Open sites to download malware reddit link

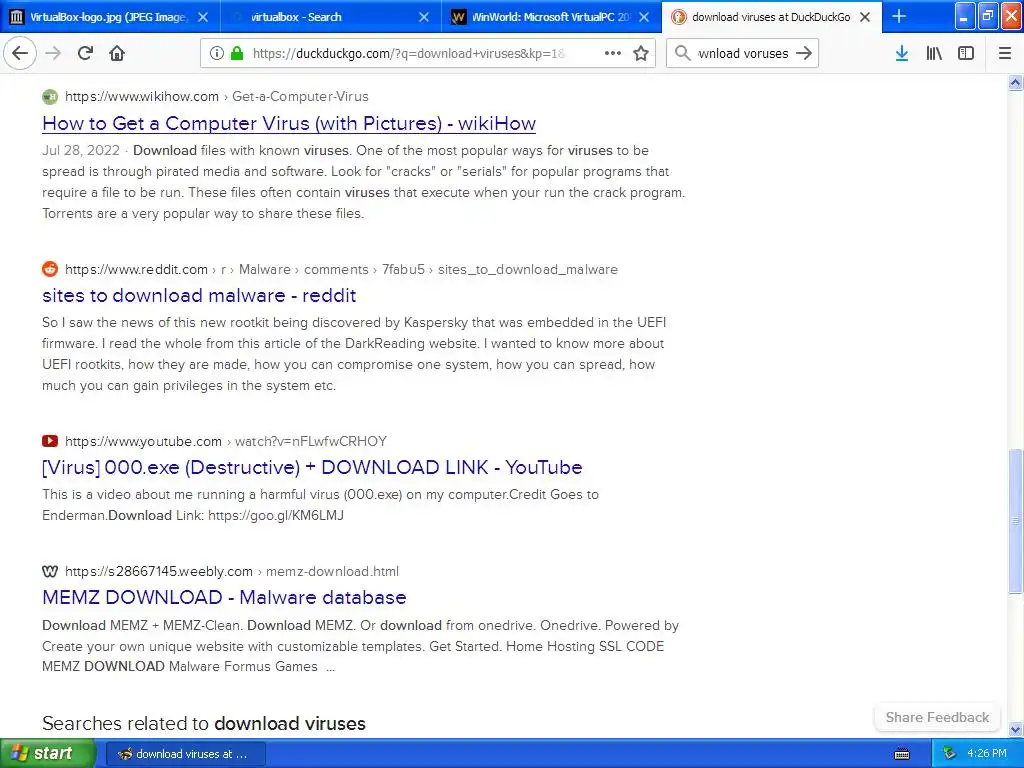click(199, 295)
